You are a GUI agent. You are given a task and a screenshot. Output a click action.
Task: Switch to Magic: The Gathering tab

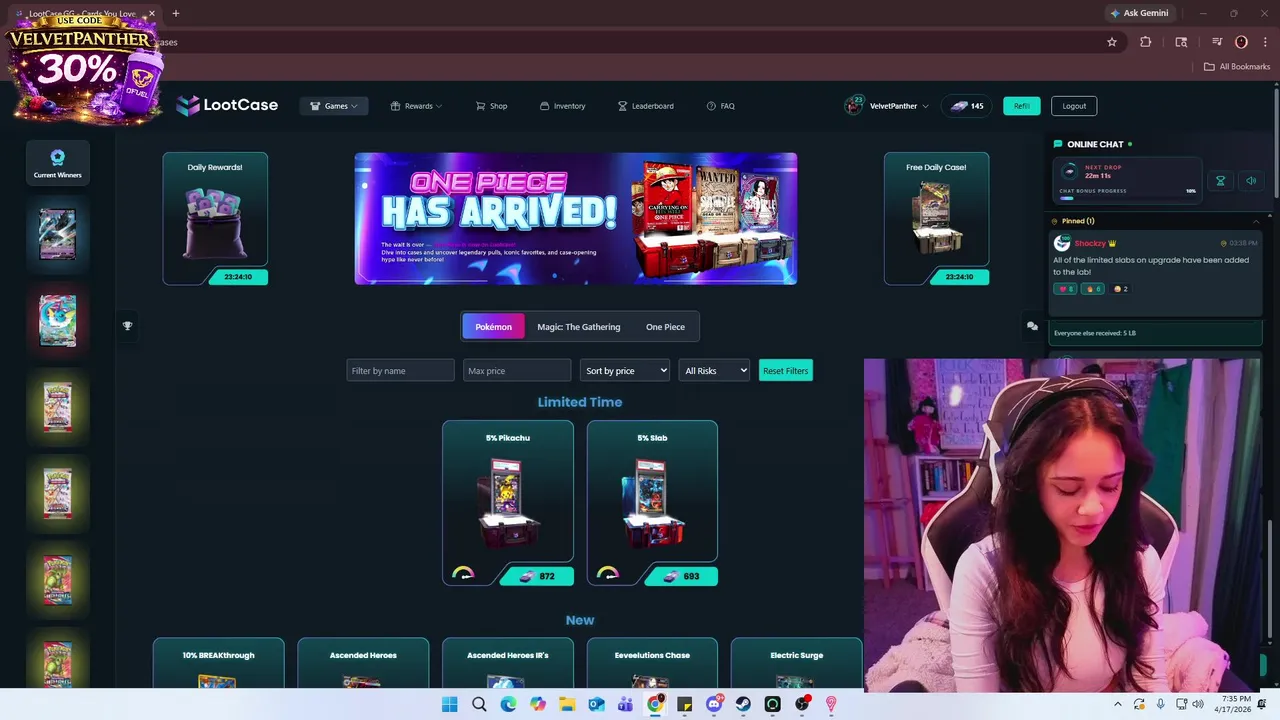click(x=578, y=327)
